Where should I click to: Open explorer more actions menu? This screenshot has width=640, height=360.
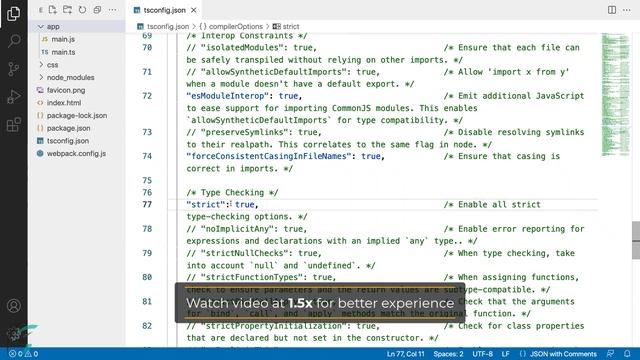[x=112, y=10]
